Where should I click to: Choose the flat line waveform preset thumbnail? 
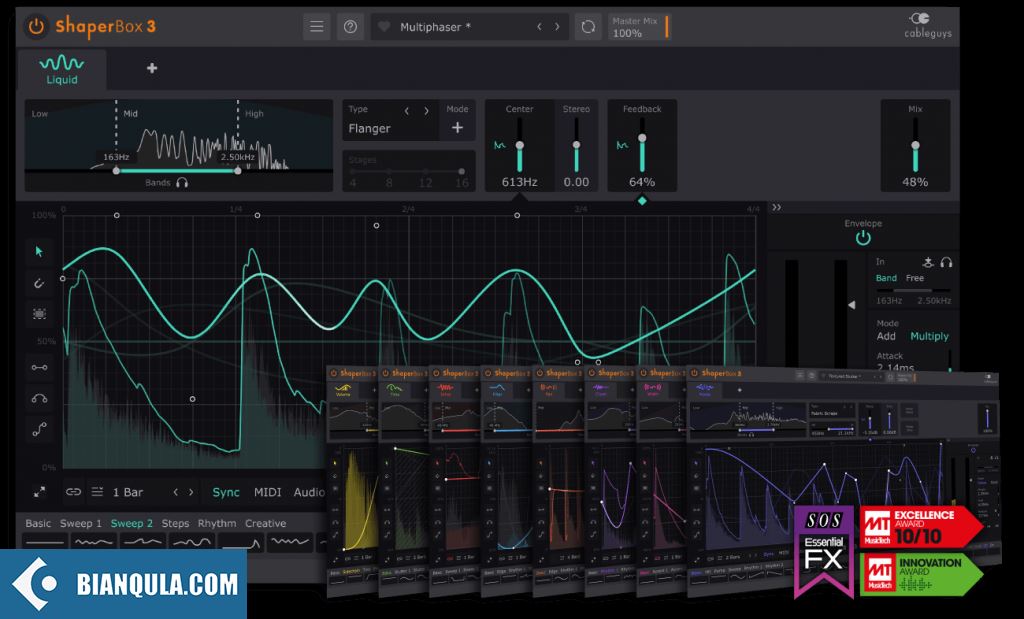[45, 541]
